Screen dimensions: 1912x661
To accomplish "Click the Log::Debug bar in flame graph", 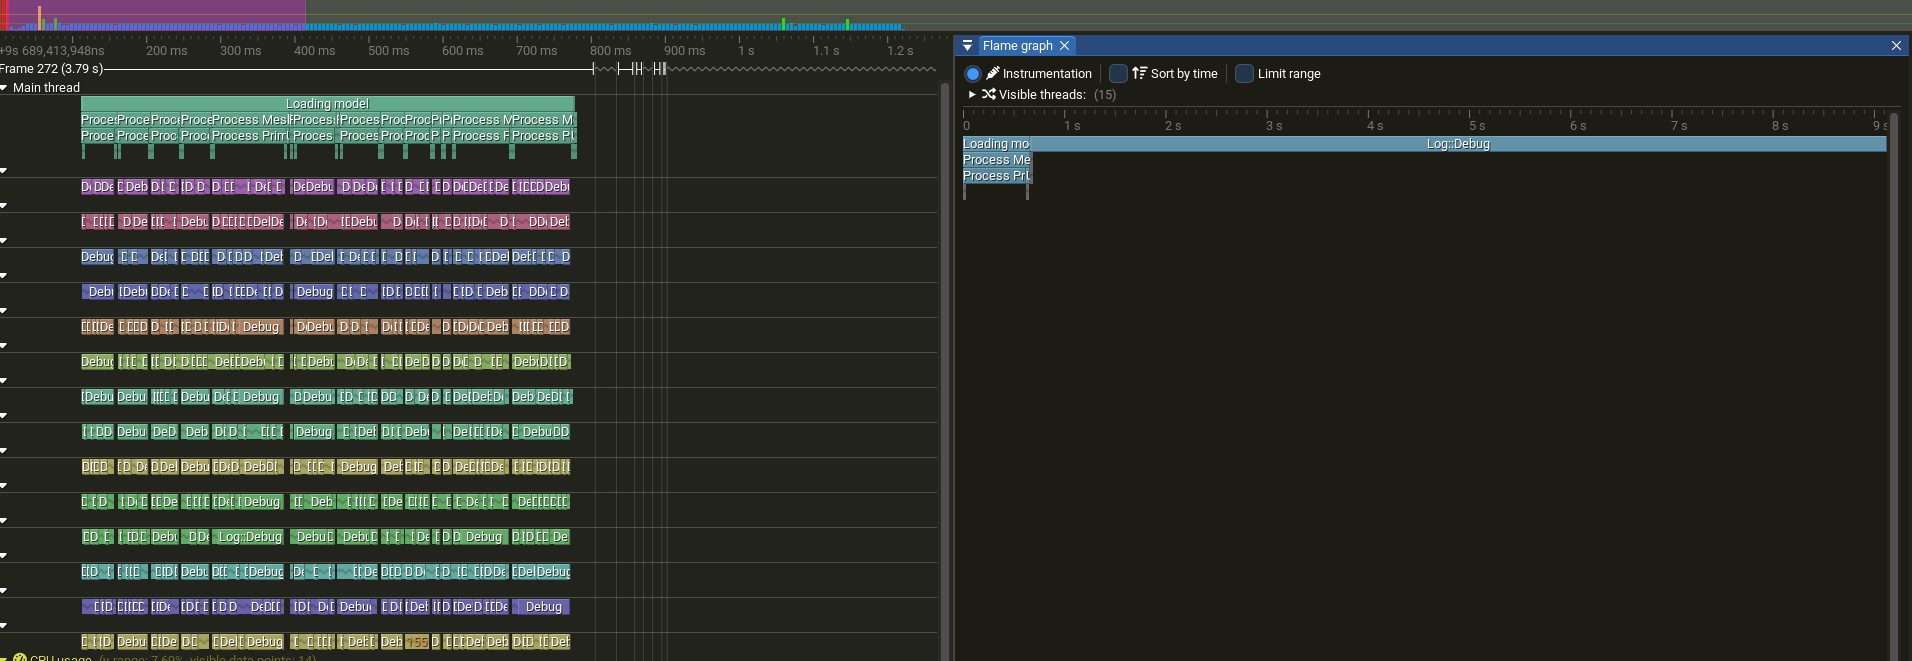I will pos(1457,144).
